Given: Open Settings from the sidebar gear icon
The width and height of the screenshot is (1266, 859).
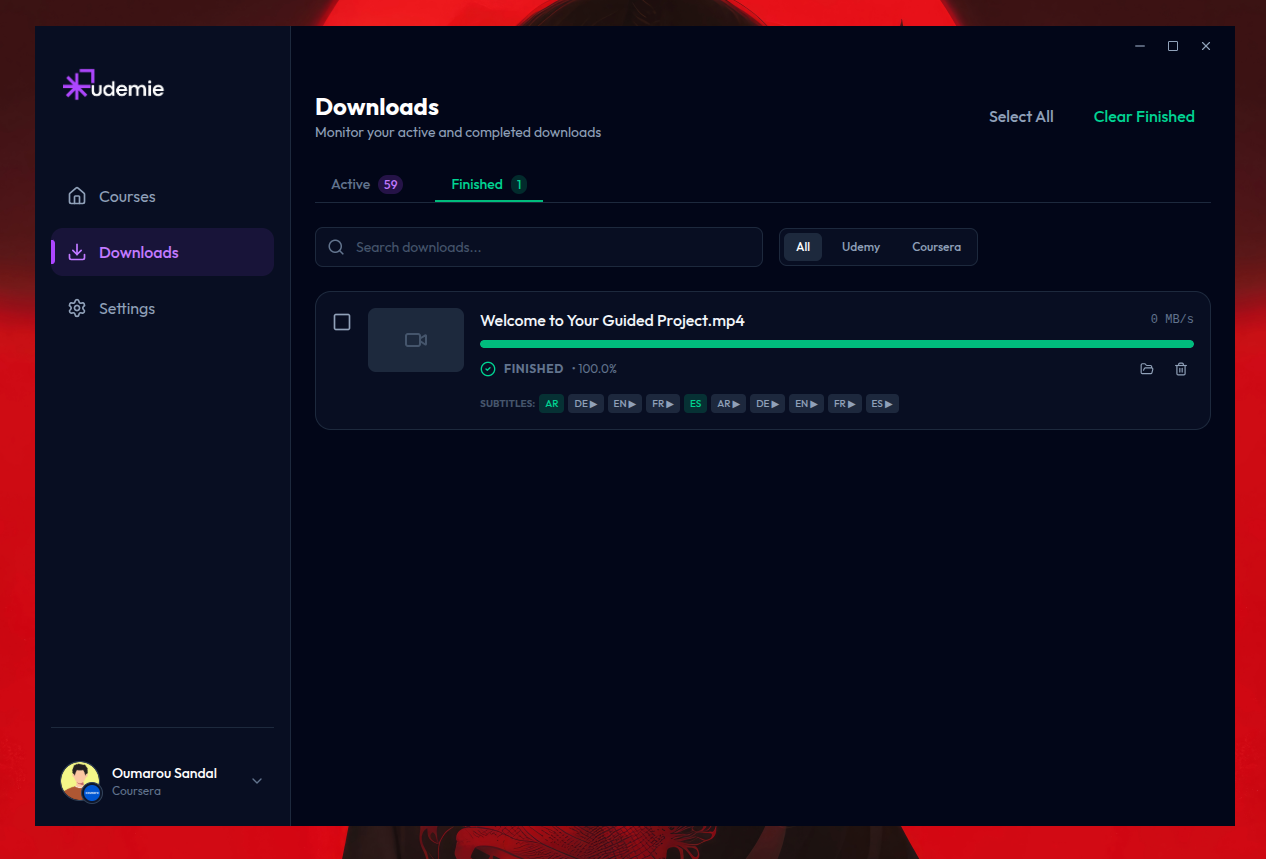Looking at the screenshot, I should pyautogui.click(x=78, y=308).
